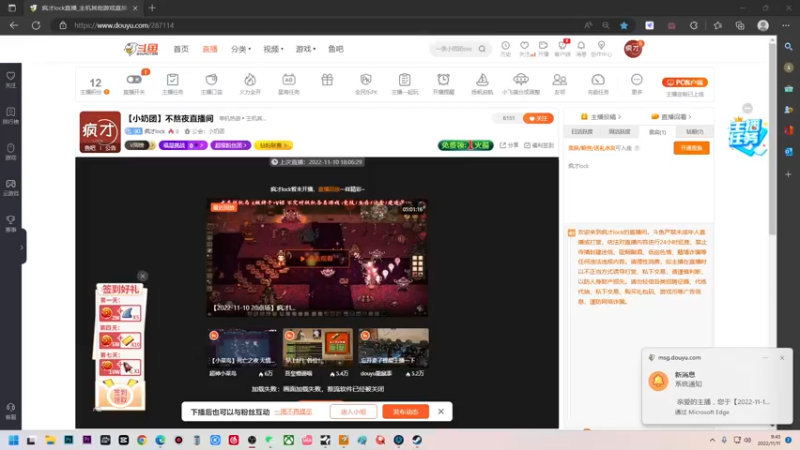The image size is (800, 450).
Task: Open the creator center lightbulb icon
Action: 601,46
